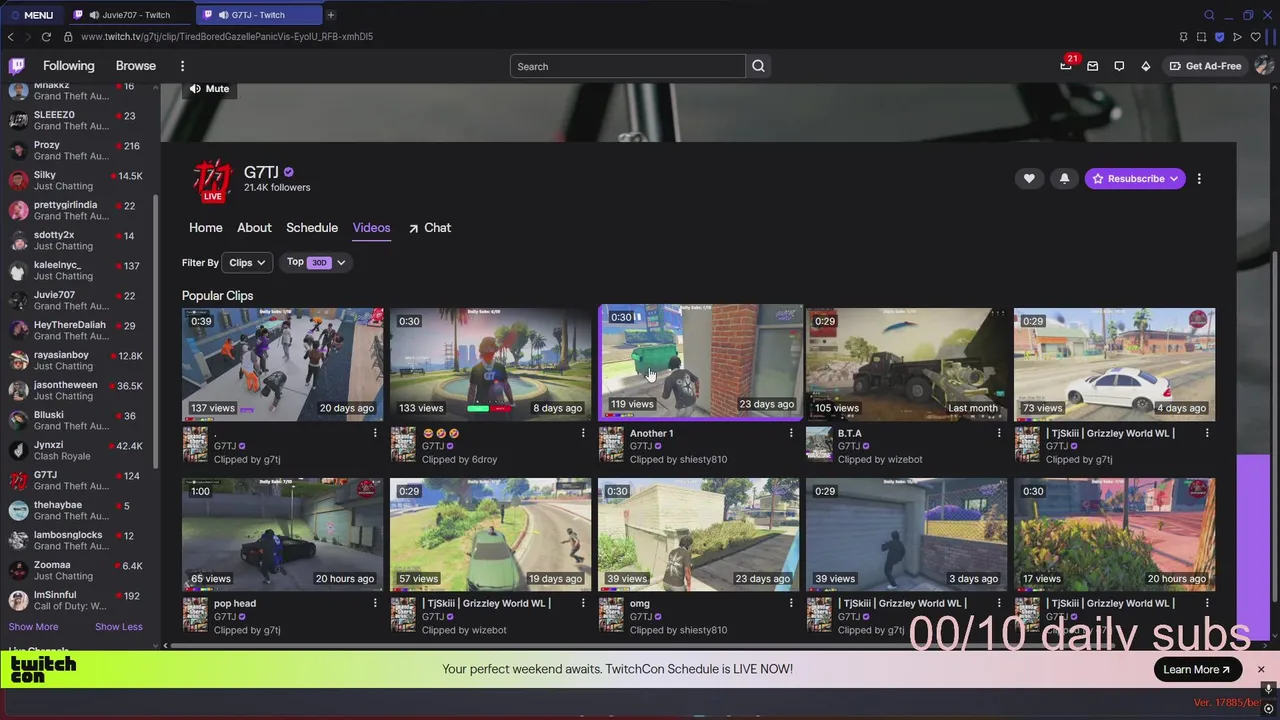Click the browser pinboard pin icon
Image resolution: width=1280 pixels, height=720 pixels.
[1183, 37]
